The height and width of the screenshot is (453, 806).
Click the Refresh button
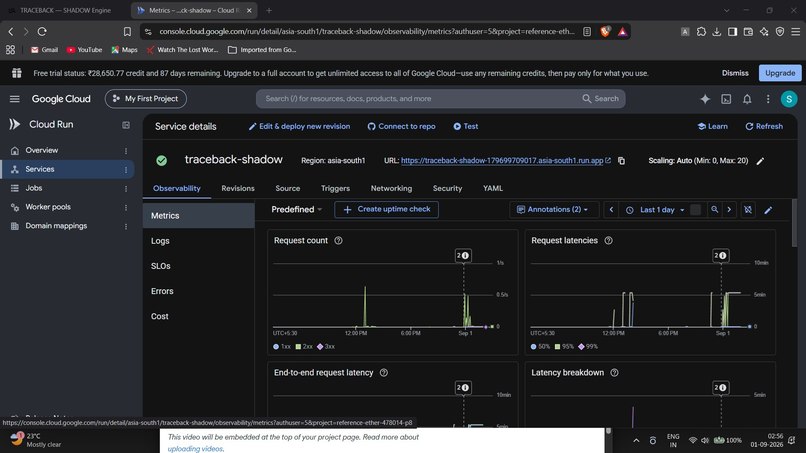(764, 126)
